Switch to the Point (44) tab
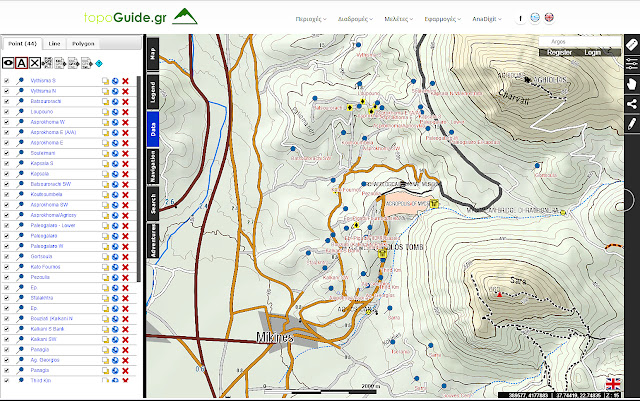This screenshot has height=401, width=640. click(22, 43)
